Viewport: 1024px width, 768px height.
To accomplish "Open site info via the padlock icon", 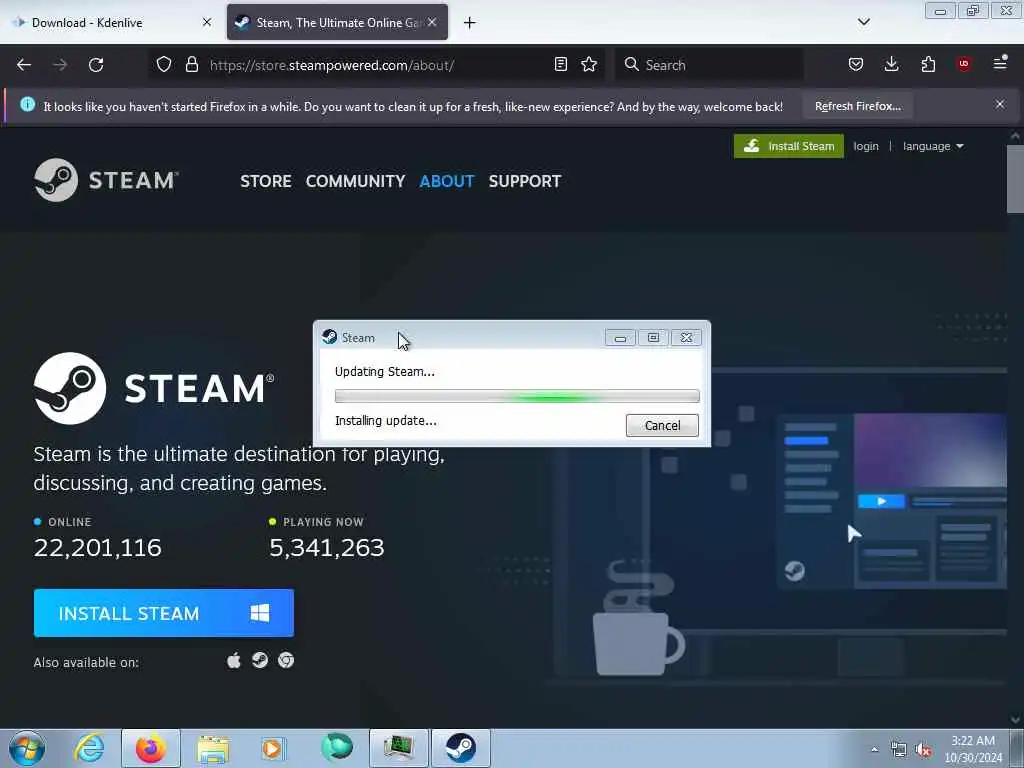I will 191,64.
